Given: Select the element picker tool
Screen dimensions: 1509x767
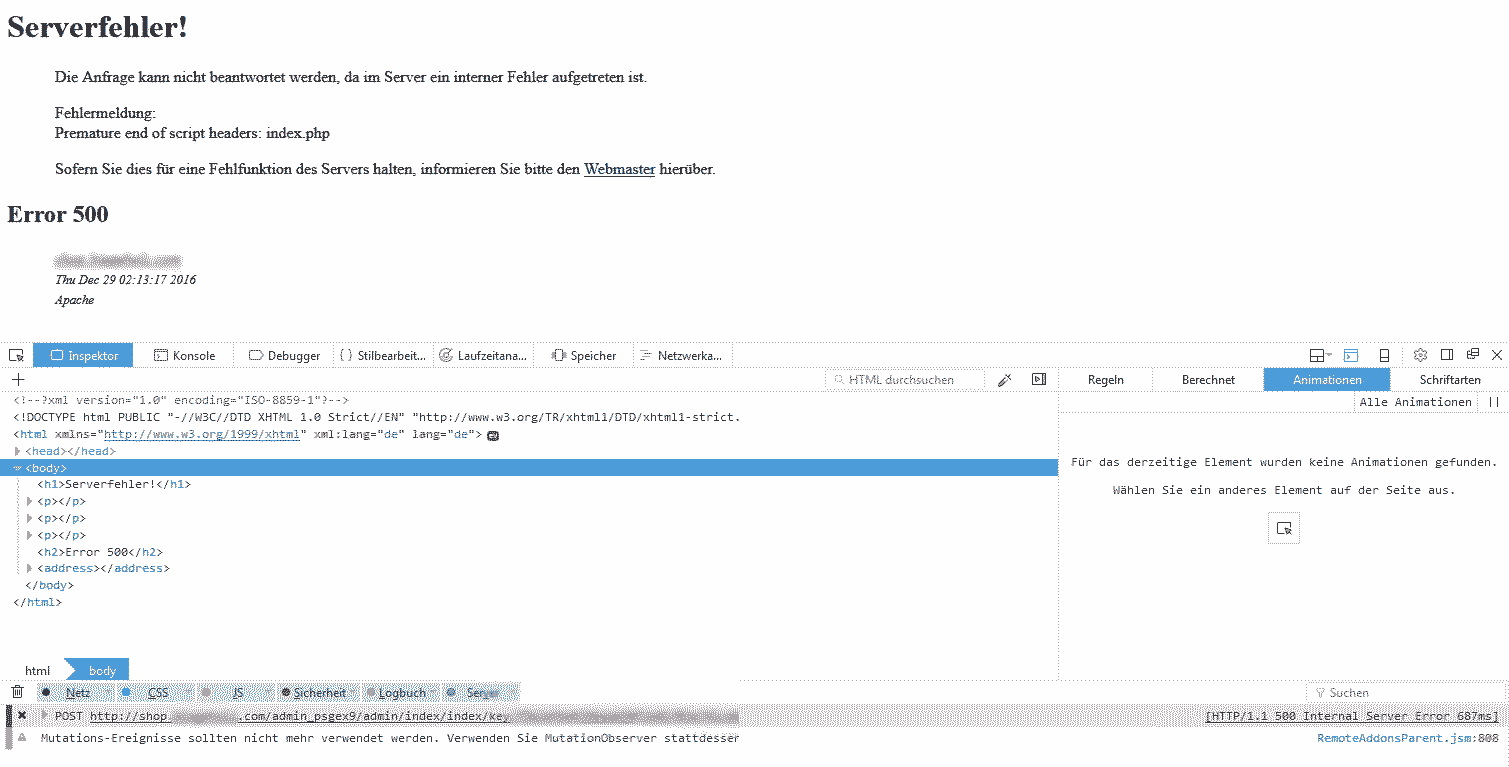Looking at the screenshot, I should pyautogui.click(x=15, y=355).
